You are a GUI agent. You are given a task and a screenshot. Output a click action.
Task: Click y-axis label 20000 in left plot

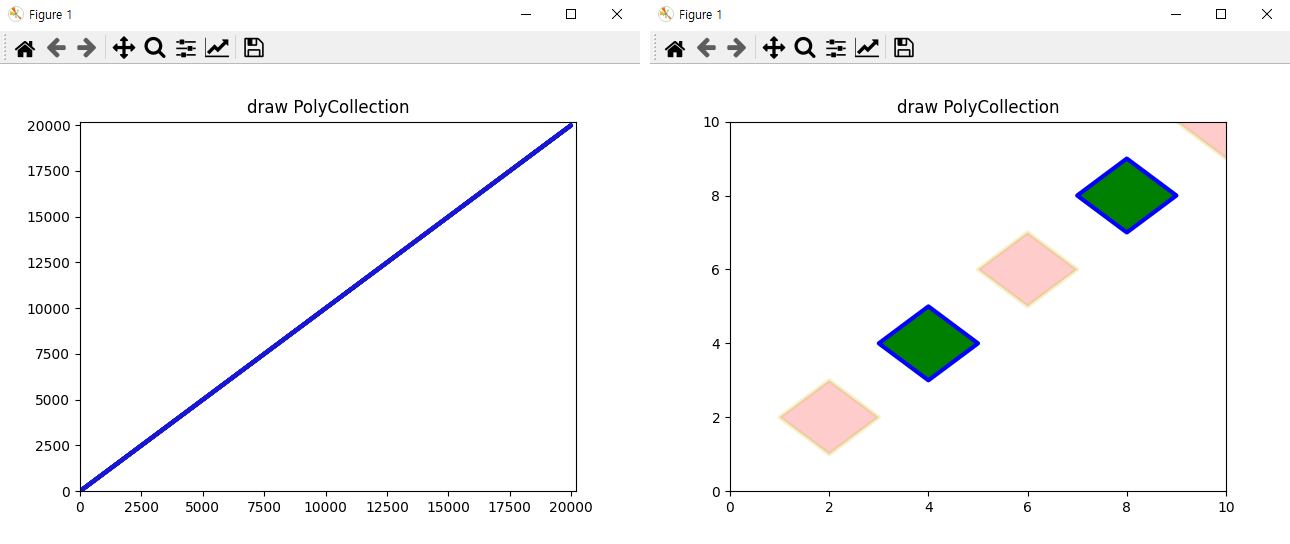pos(50,126)
